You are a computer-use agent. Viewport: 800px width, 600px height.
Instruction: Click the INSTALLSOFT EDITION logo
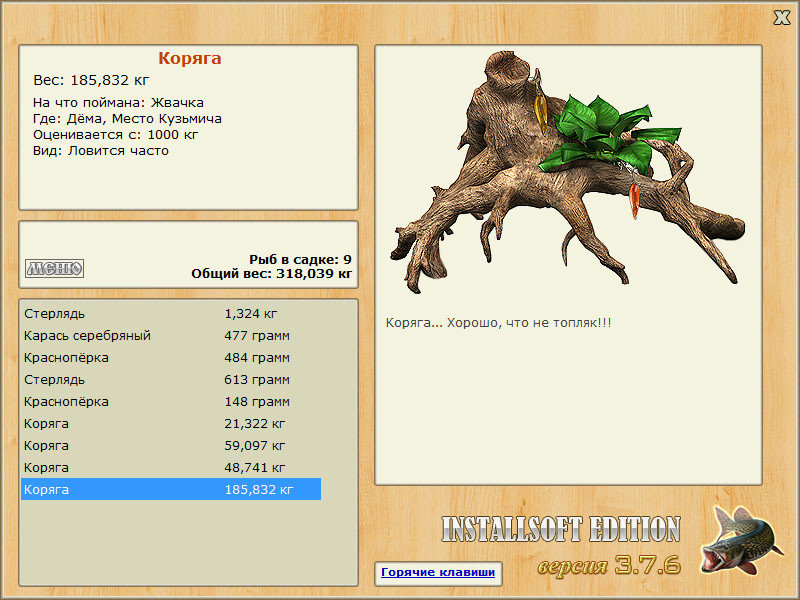561,529
